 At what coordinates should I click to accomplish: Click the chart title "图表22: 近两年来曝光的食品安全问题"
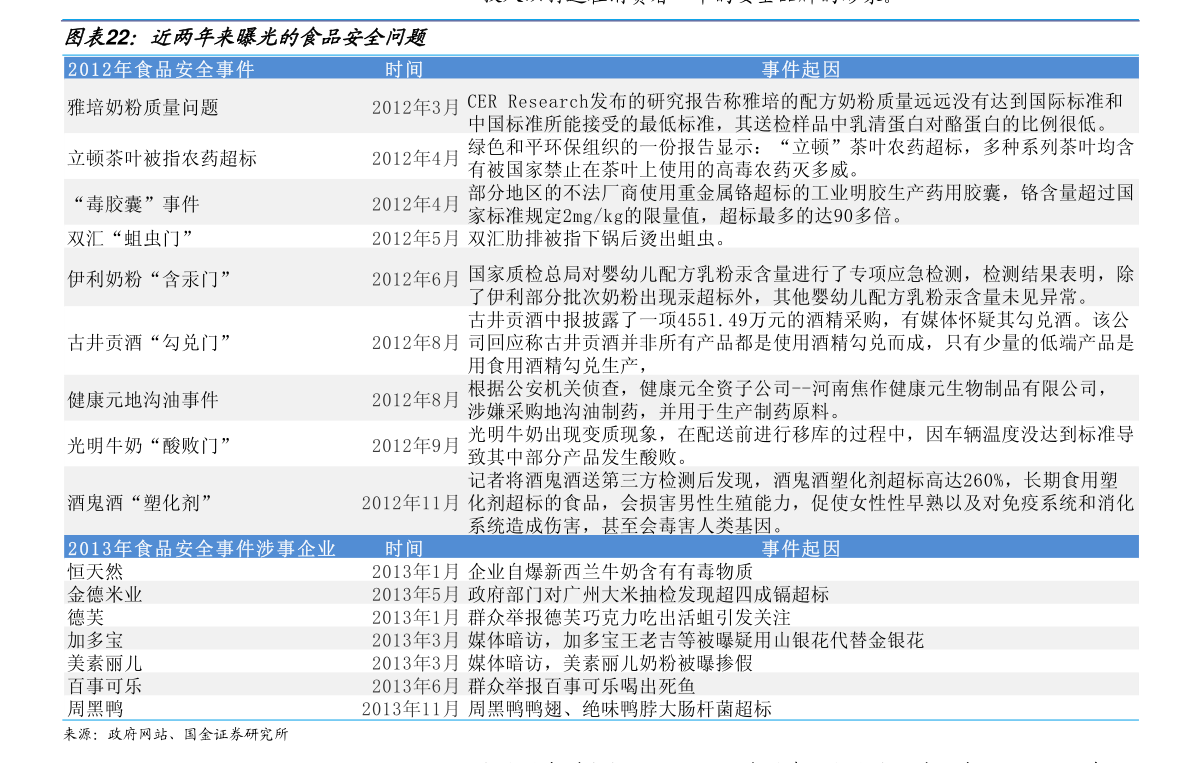tap(245, 37)
